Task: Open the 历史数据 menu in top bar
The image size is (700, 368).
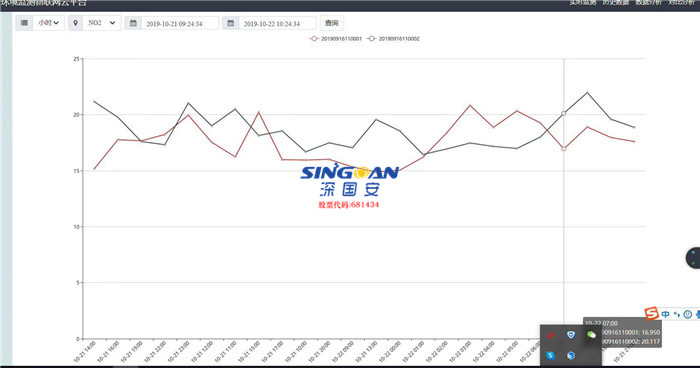Action: tap(616, 3)
